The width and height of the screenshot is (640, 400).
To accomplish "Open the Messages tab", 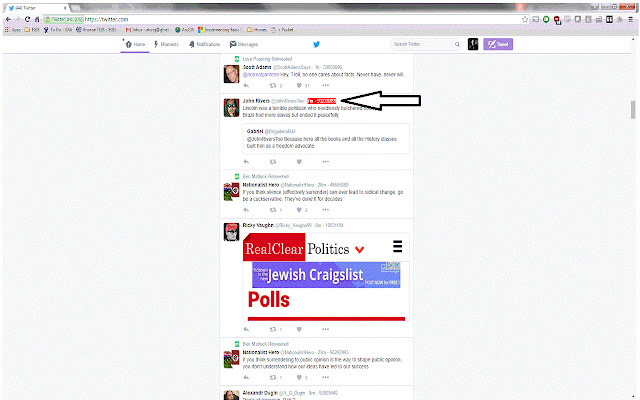I will 244,44.
